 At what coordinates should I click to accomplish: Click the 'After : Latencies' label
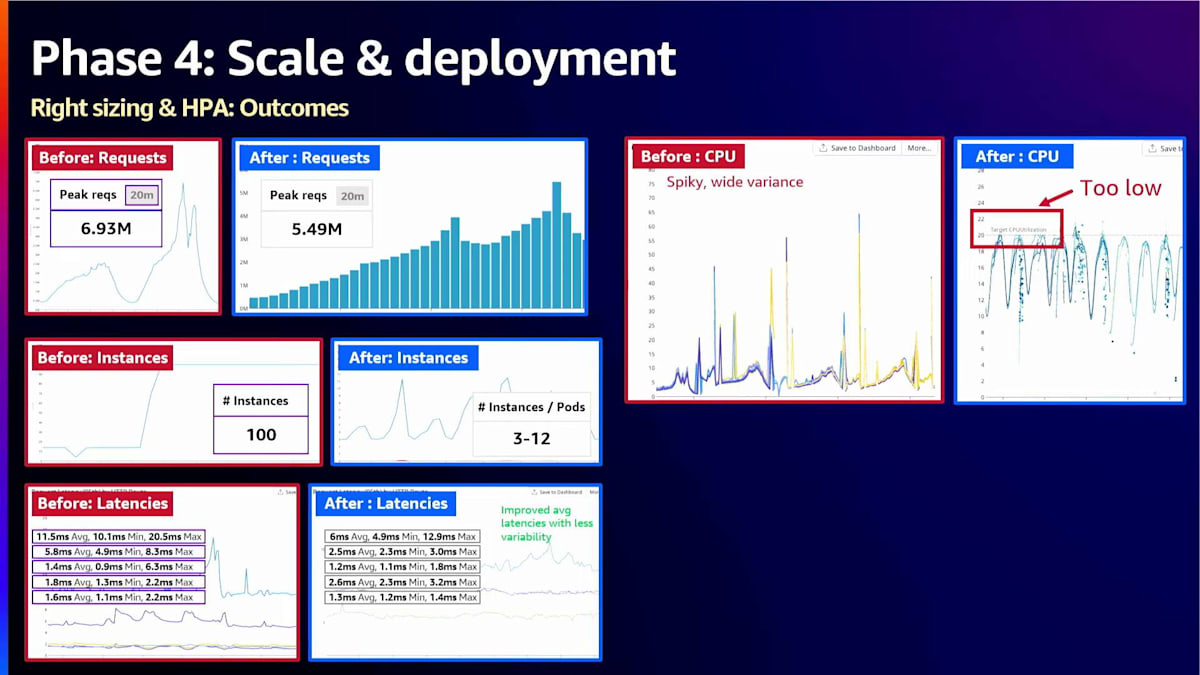[x=387, y=503]
